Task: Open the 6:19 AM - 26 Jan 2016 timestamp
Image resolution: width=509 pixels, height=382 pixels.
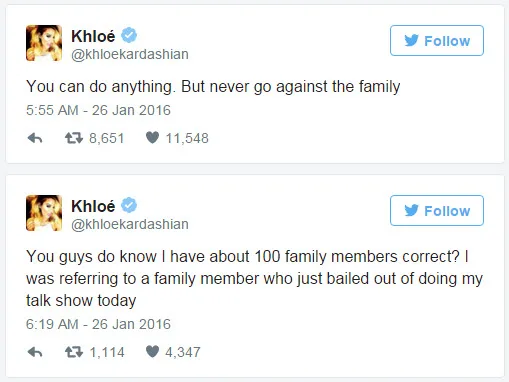Action: pos(98,324)
